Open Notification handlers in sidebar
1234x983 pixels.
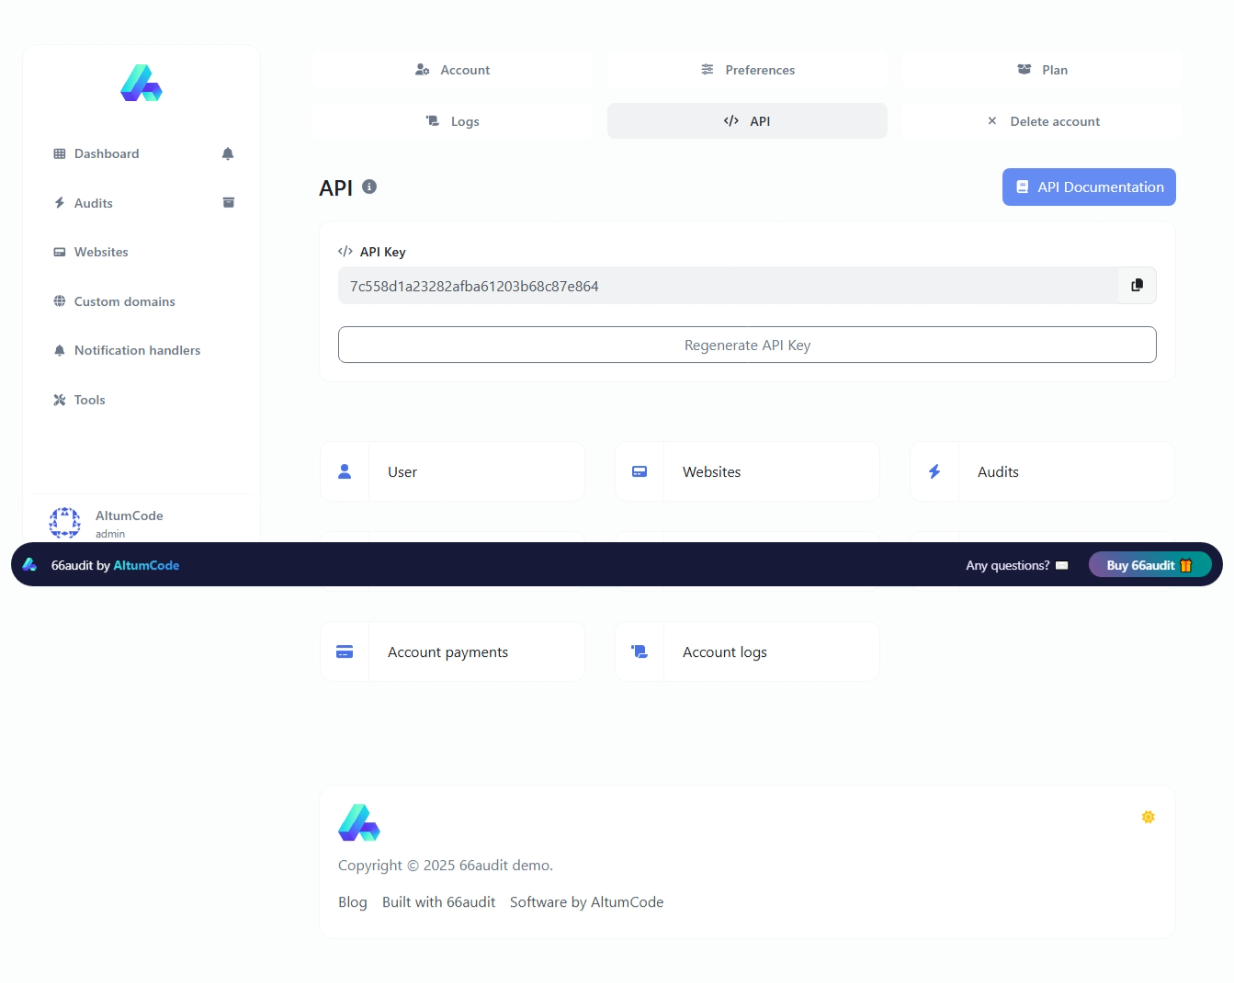(x=136, y=351)
